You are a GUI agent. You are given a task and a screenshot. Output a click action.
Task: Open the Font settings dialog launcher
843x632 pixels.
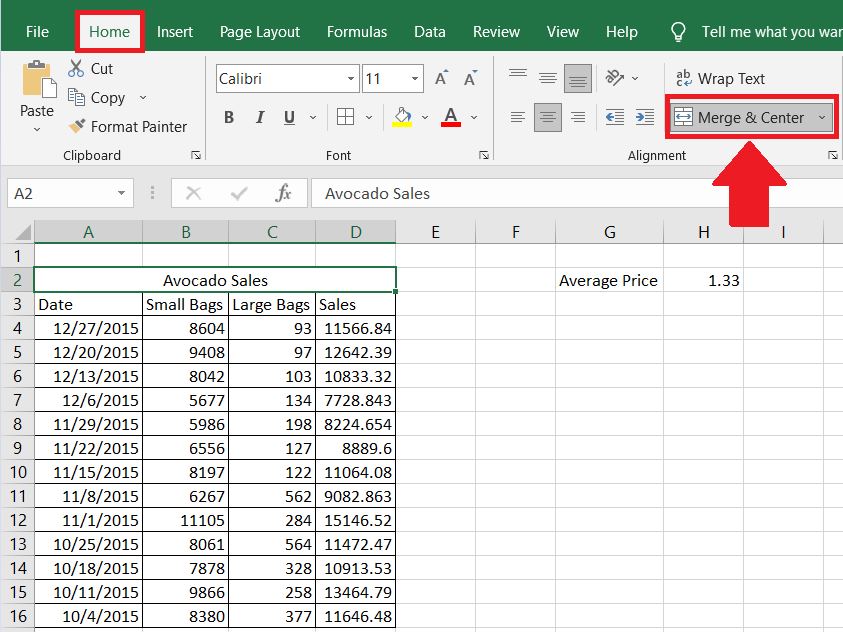click(x=484, y=155)
